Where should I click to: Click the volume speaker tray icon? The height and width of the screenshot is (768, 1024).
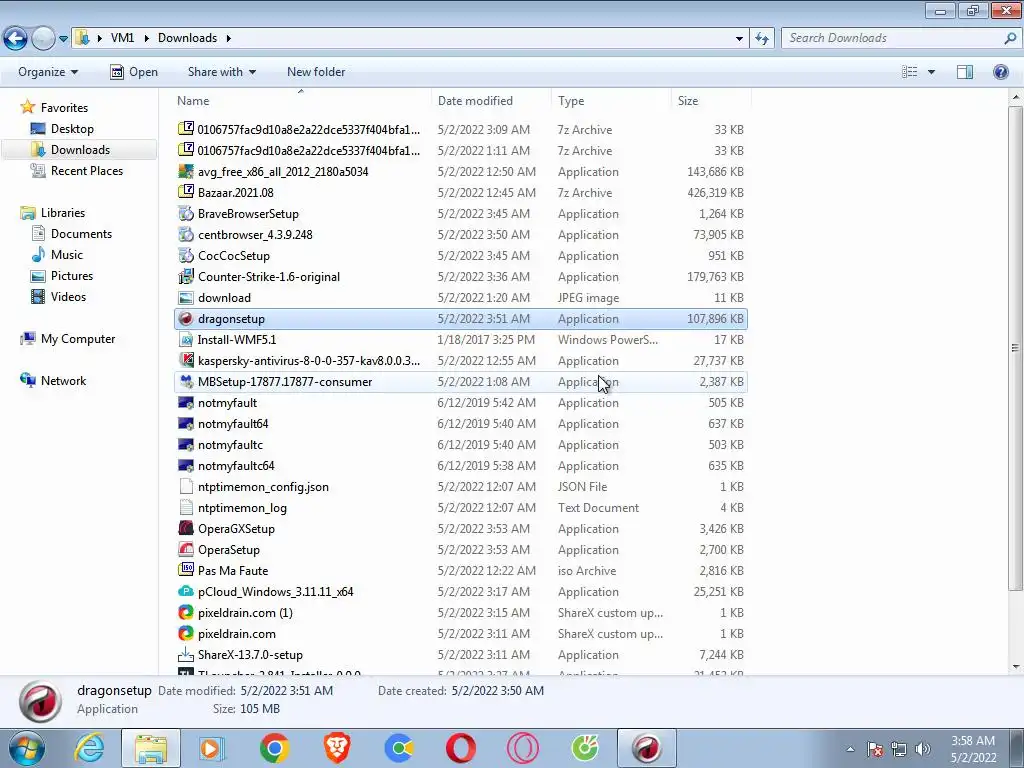[923, 749]
